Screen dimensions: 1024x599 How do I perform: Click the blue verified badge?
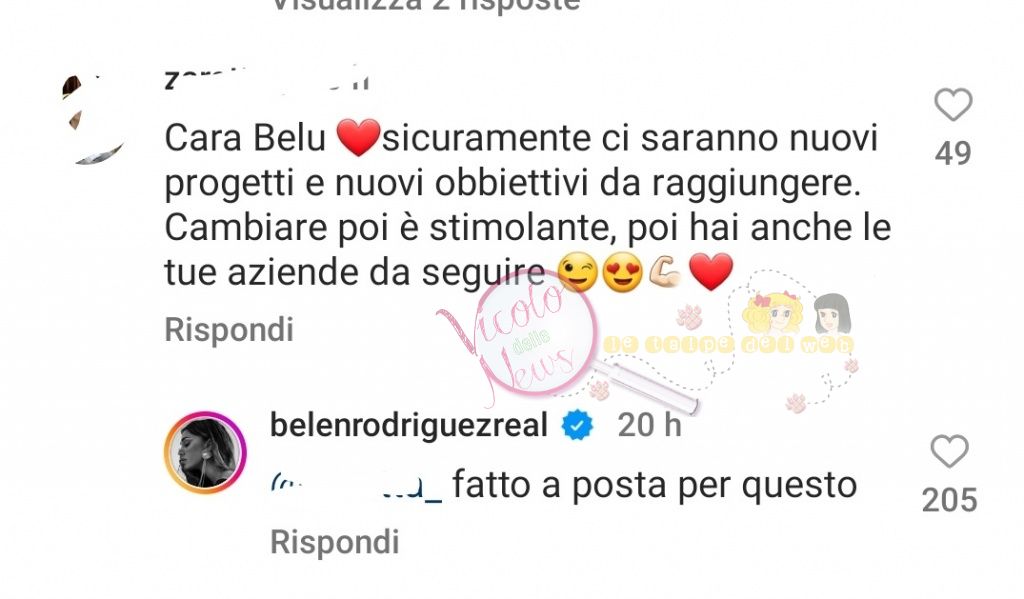tap(577, 425)
